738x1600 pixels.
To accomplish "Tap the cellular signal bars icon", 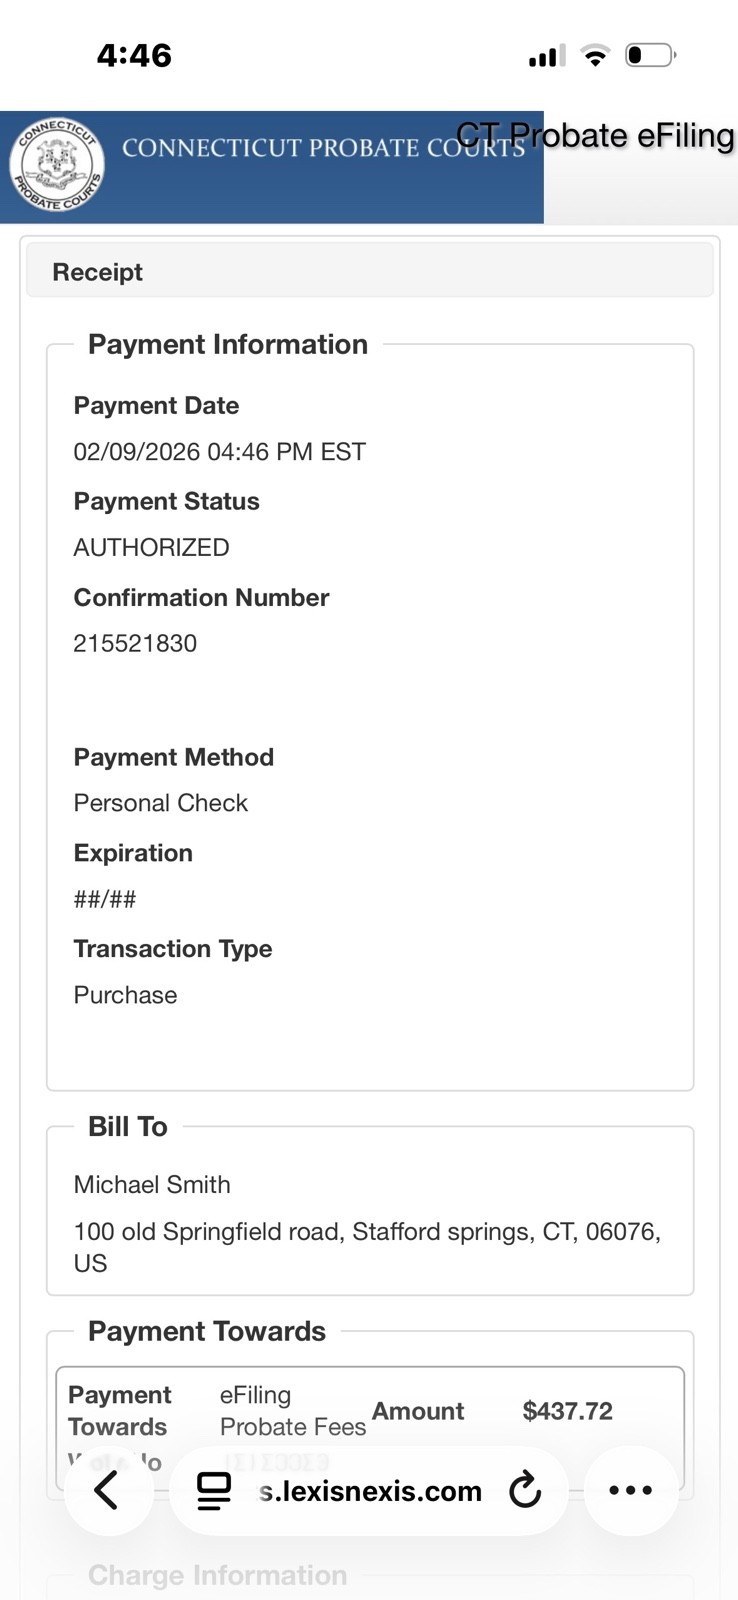I will point(547,56).
